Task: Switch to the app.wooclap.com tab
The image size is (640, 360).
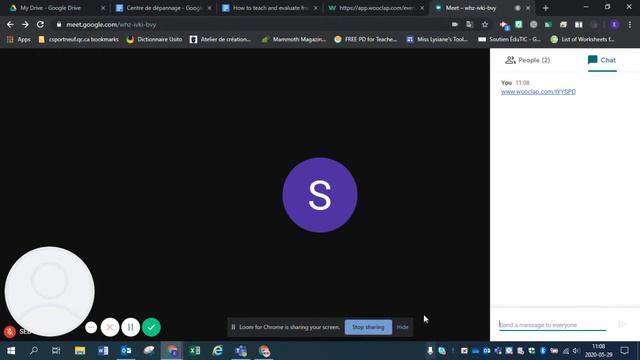Action: 377,8
